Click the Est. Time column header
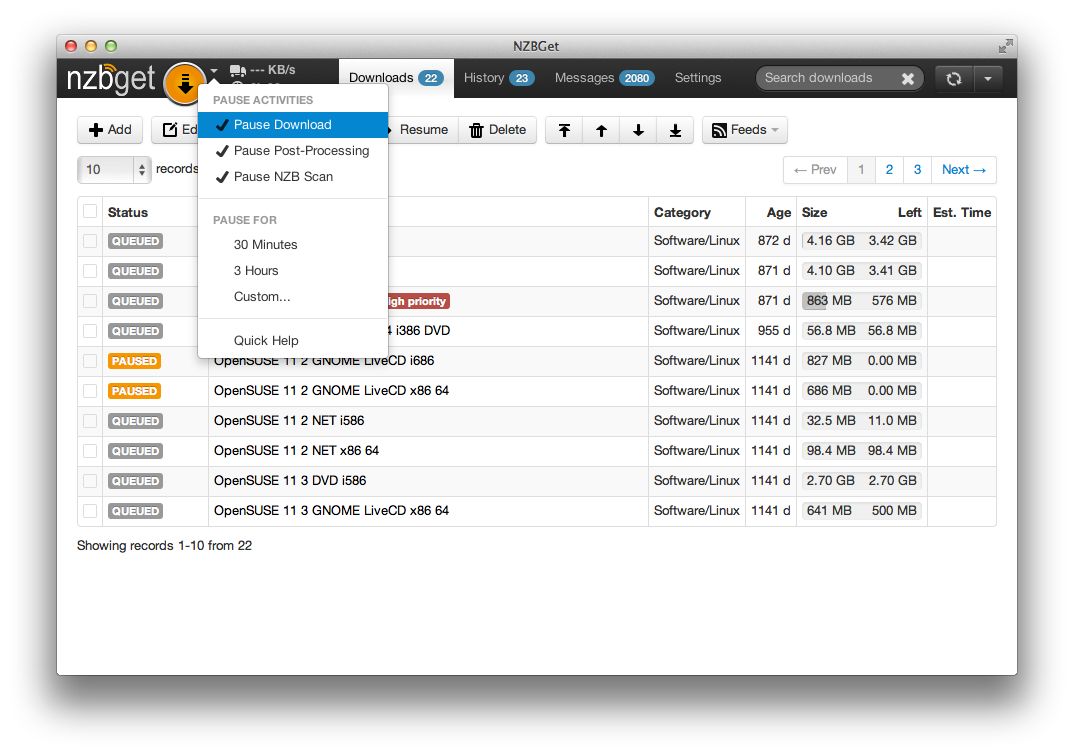This screenshot has width=1074, height=754. 962,212
